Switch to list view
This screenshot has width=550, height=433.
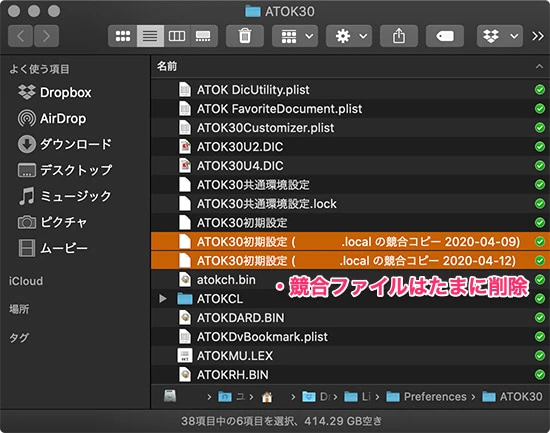(x=150, y=36)
